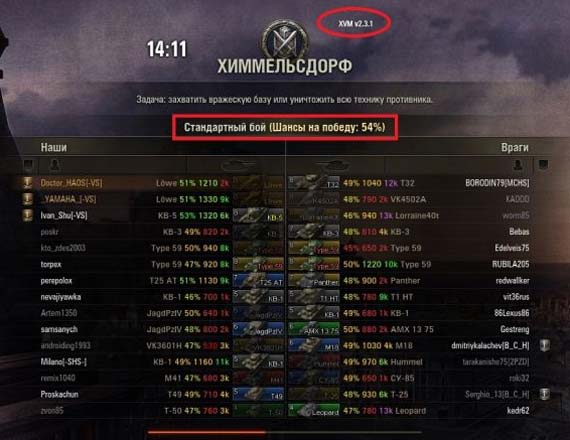570x440 pixels.
Task: Click Ivan_Shu platoon badge icon
Action: [x=28, y=215]
